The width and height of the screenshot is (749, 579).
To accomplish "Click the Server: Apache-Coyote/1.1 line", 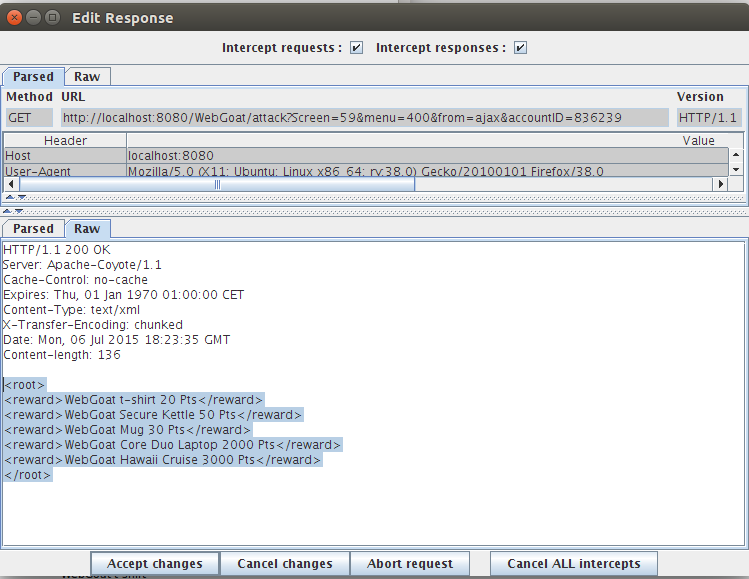I will pos(82,265).
